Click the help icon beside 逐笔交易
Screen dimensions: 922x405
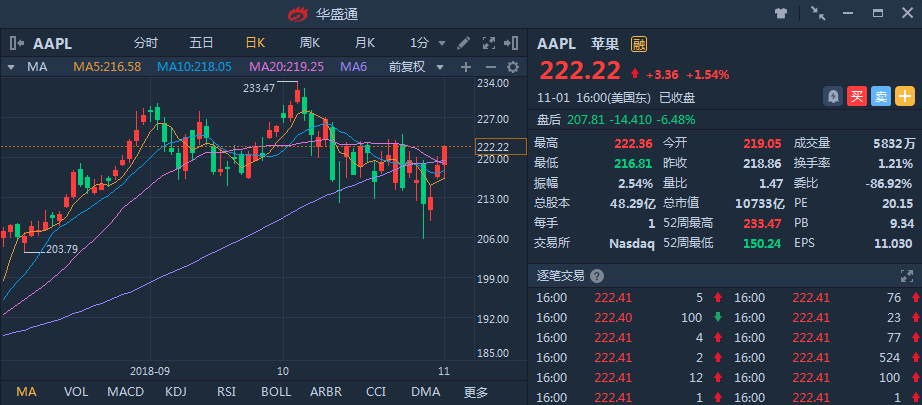tap(597, 275)
